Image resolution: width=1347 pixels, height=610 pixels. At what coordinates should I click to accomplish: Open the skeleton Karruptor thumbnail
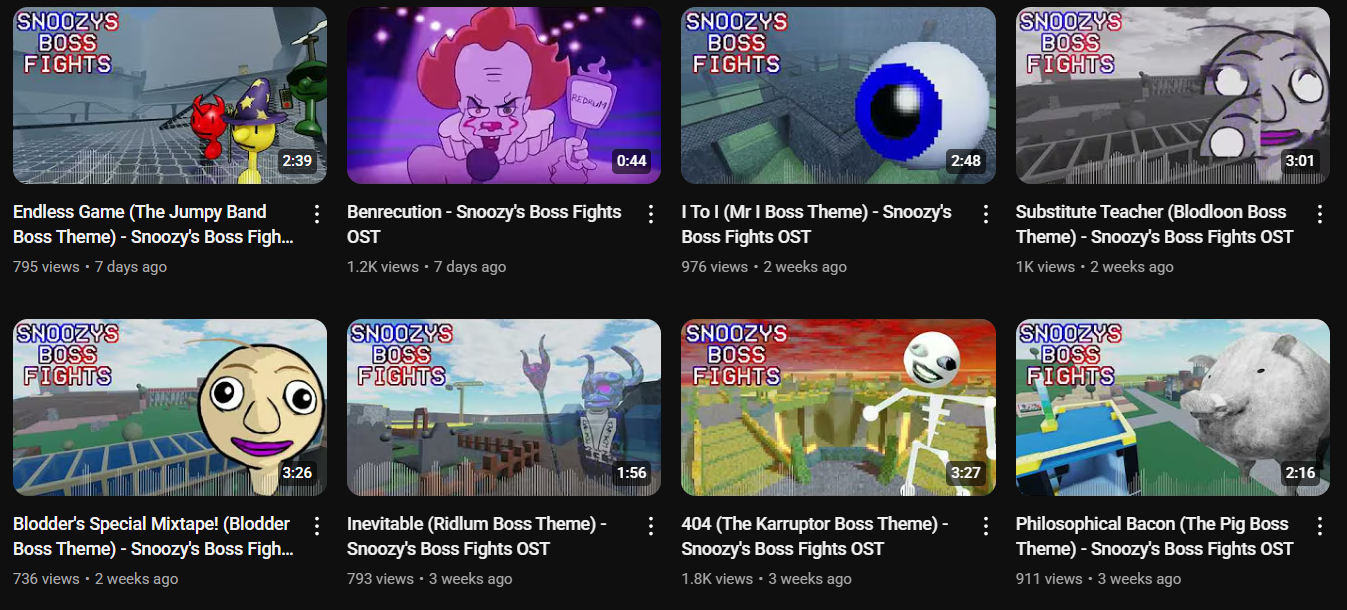coord(838,408)
